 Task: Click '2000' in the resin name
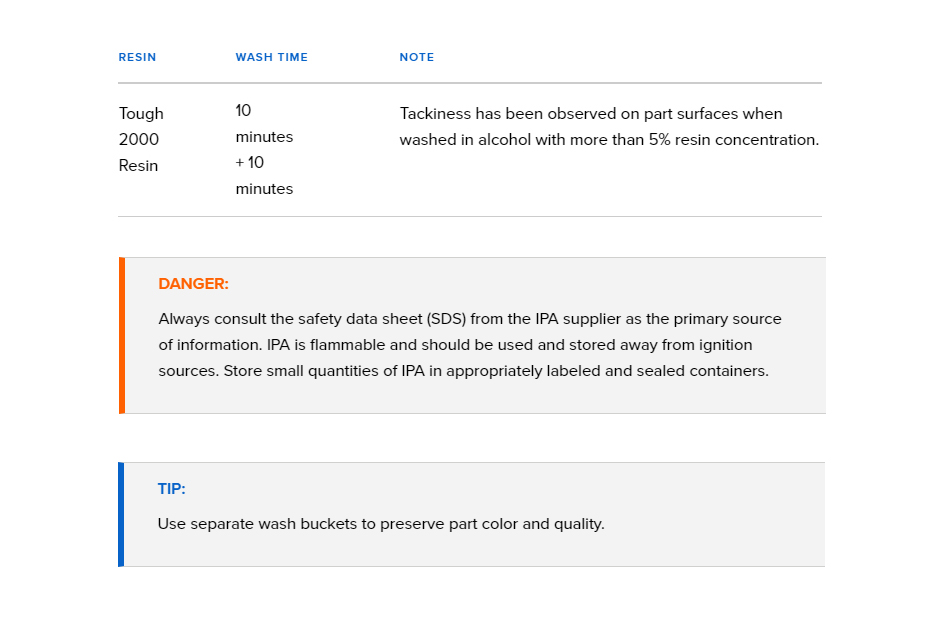pyautogui.click(x=138, y=140)
